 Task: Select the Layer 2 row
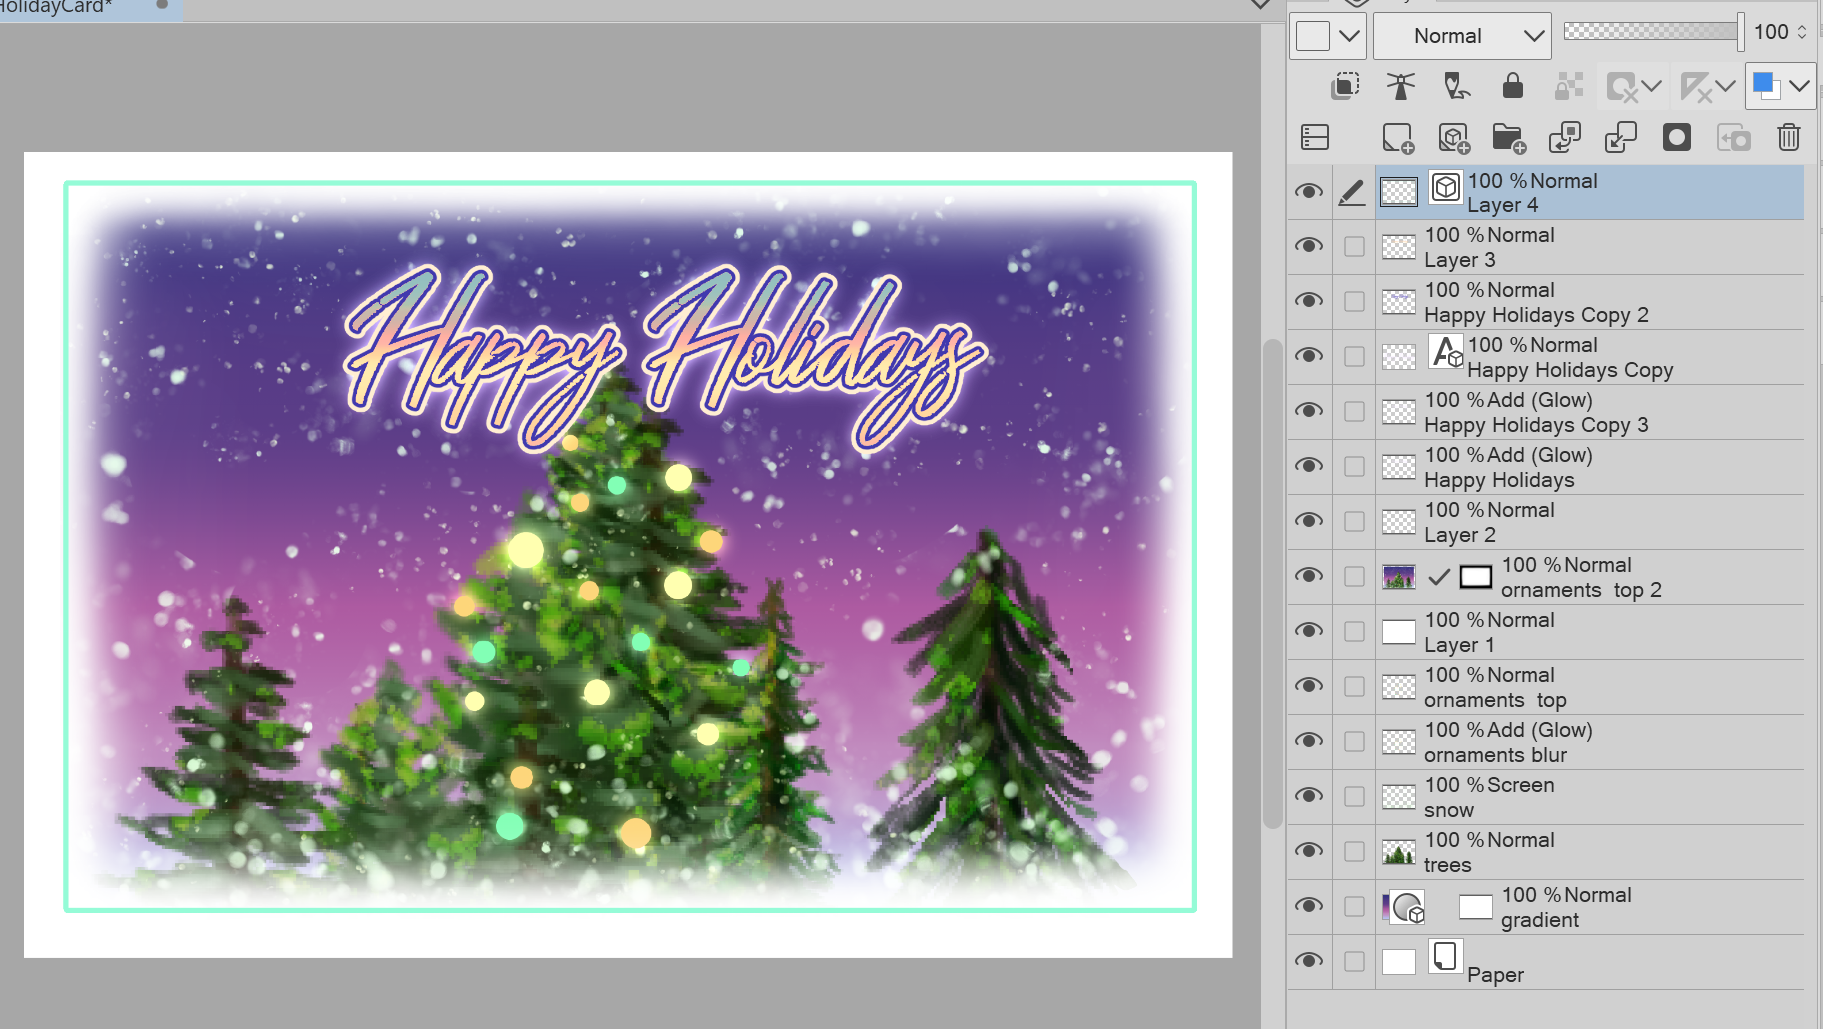[1590, 522]
